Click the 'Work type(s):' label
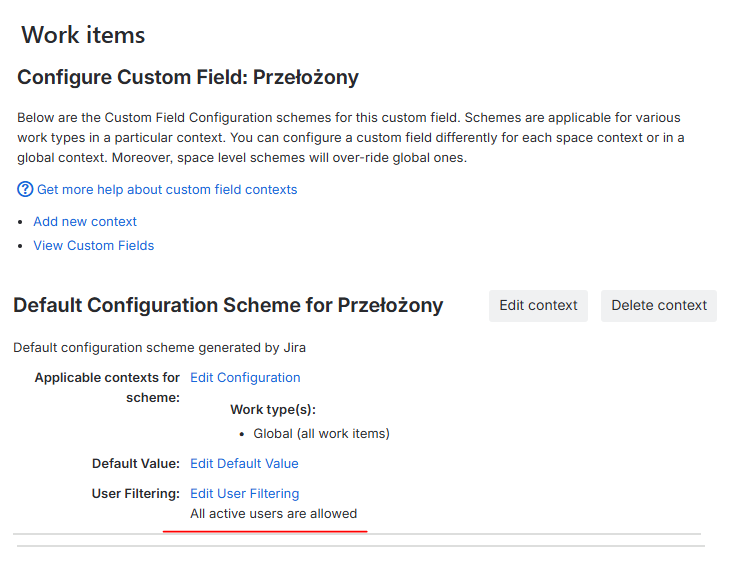 273,409
